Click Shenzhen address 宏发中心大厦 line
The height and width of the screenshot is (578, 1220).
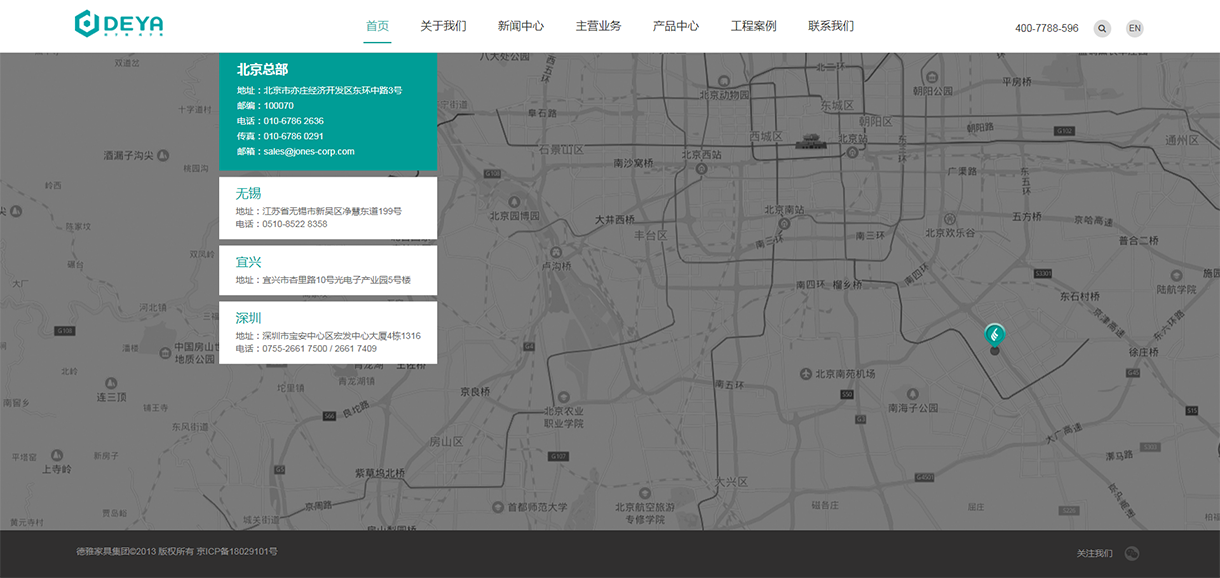coord(328,336)
